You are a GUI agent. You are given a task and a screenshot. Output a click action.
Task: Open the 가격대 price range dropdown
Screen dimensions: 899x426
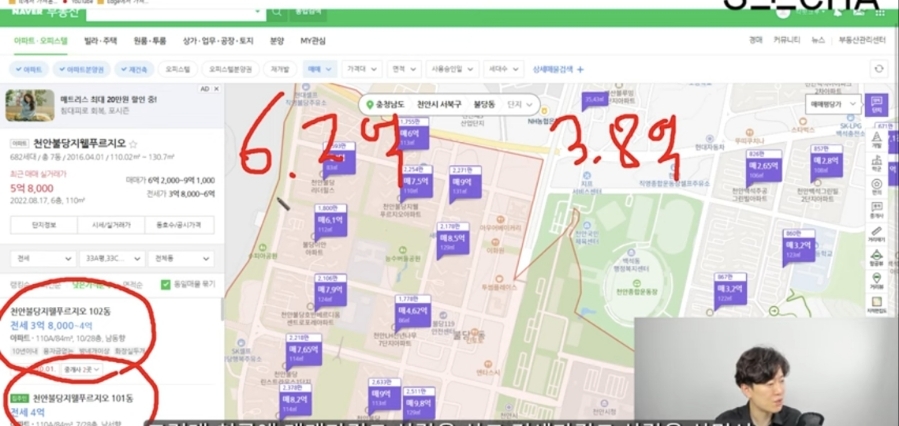pyautogui.click(x=362, y=69)
